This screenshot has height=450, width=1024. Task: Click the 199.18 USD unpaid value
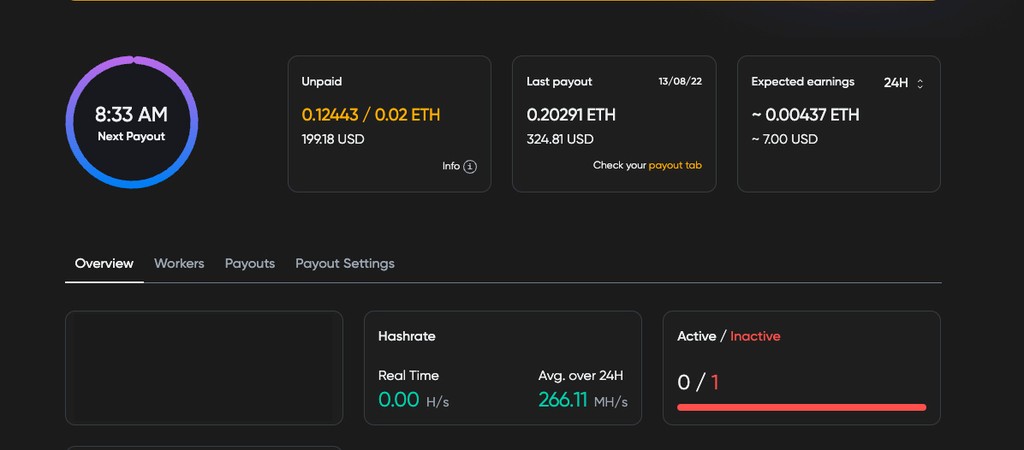[x=333, y=140]
